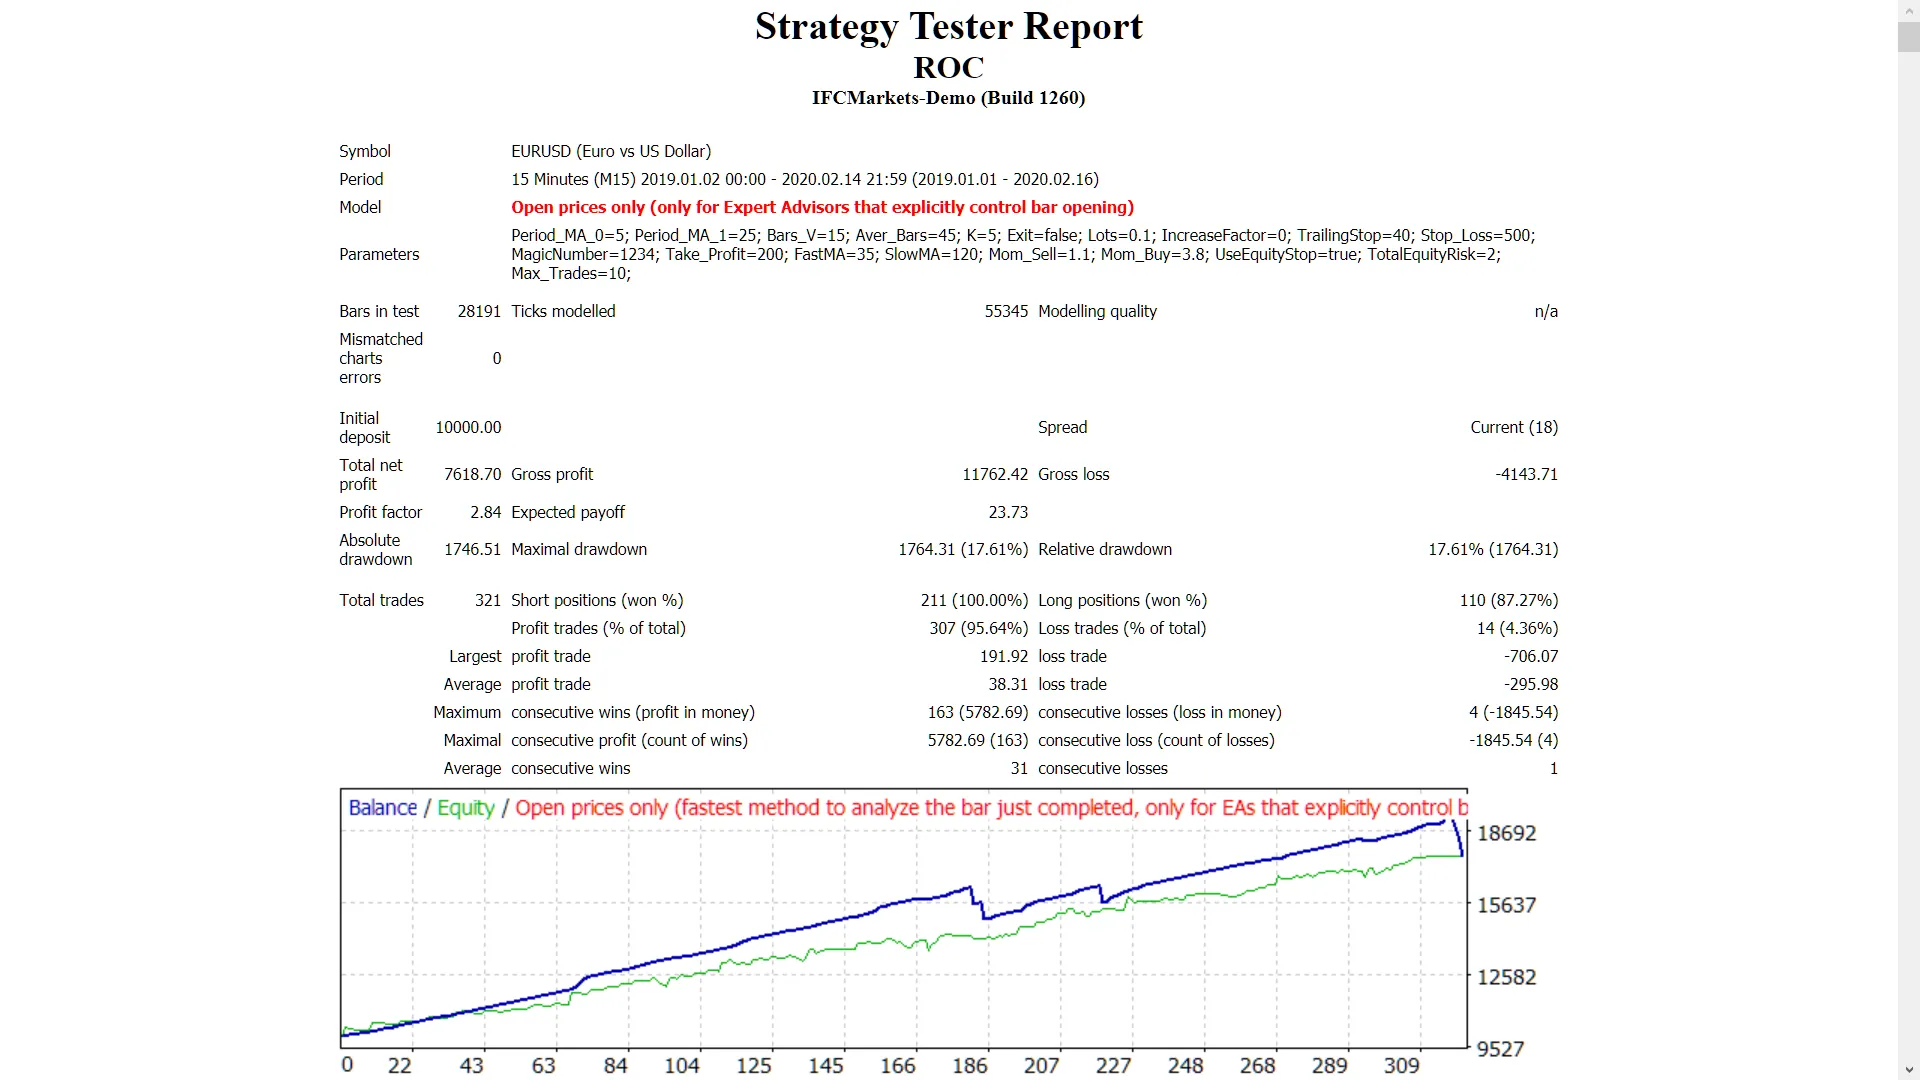The height and width of the screenshot is (1080, 1920).
Task: Click the IFCMarkets-Demo build subtitle
Action: coord(948,98)
